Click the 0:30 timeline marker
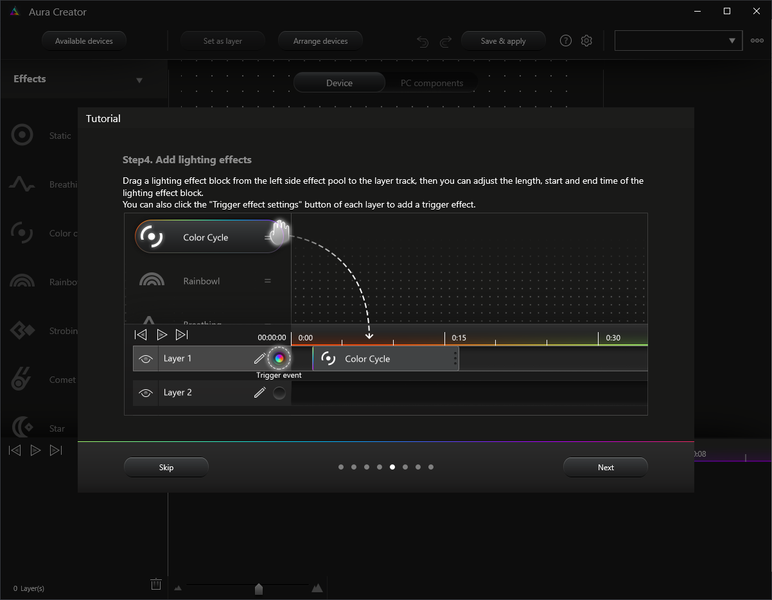Viewport: 772px width, 600px height. pos(613,338)
